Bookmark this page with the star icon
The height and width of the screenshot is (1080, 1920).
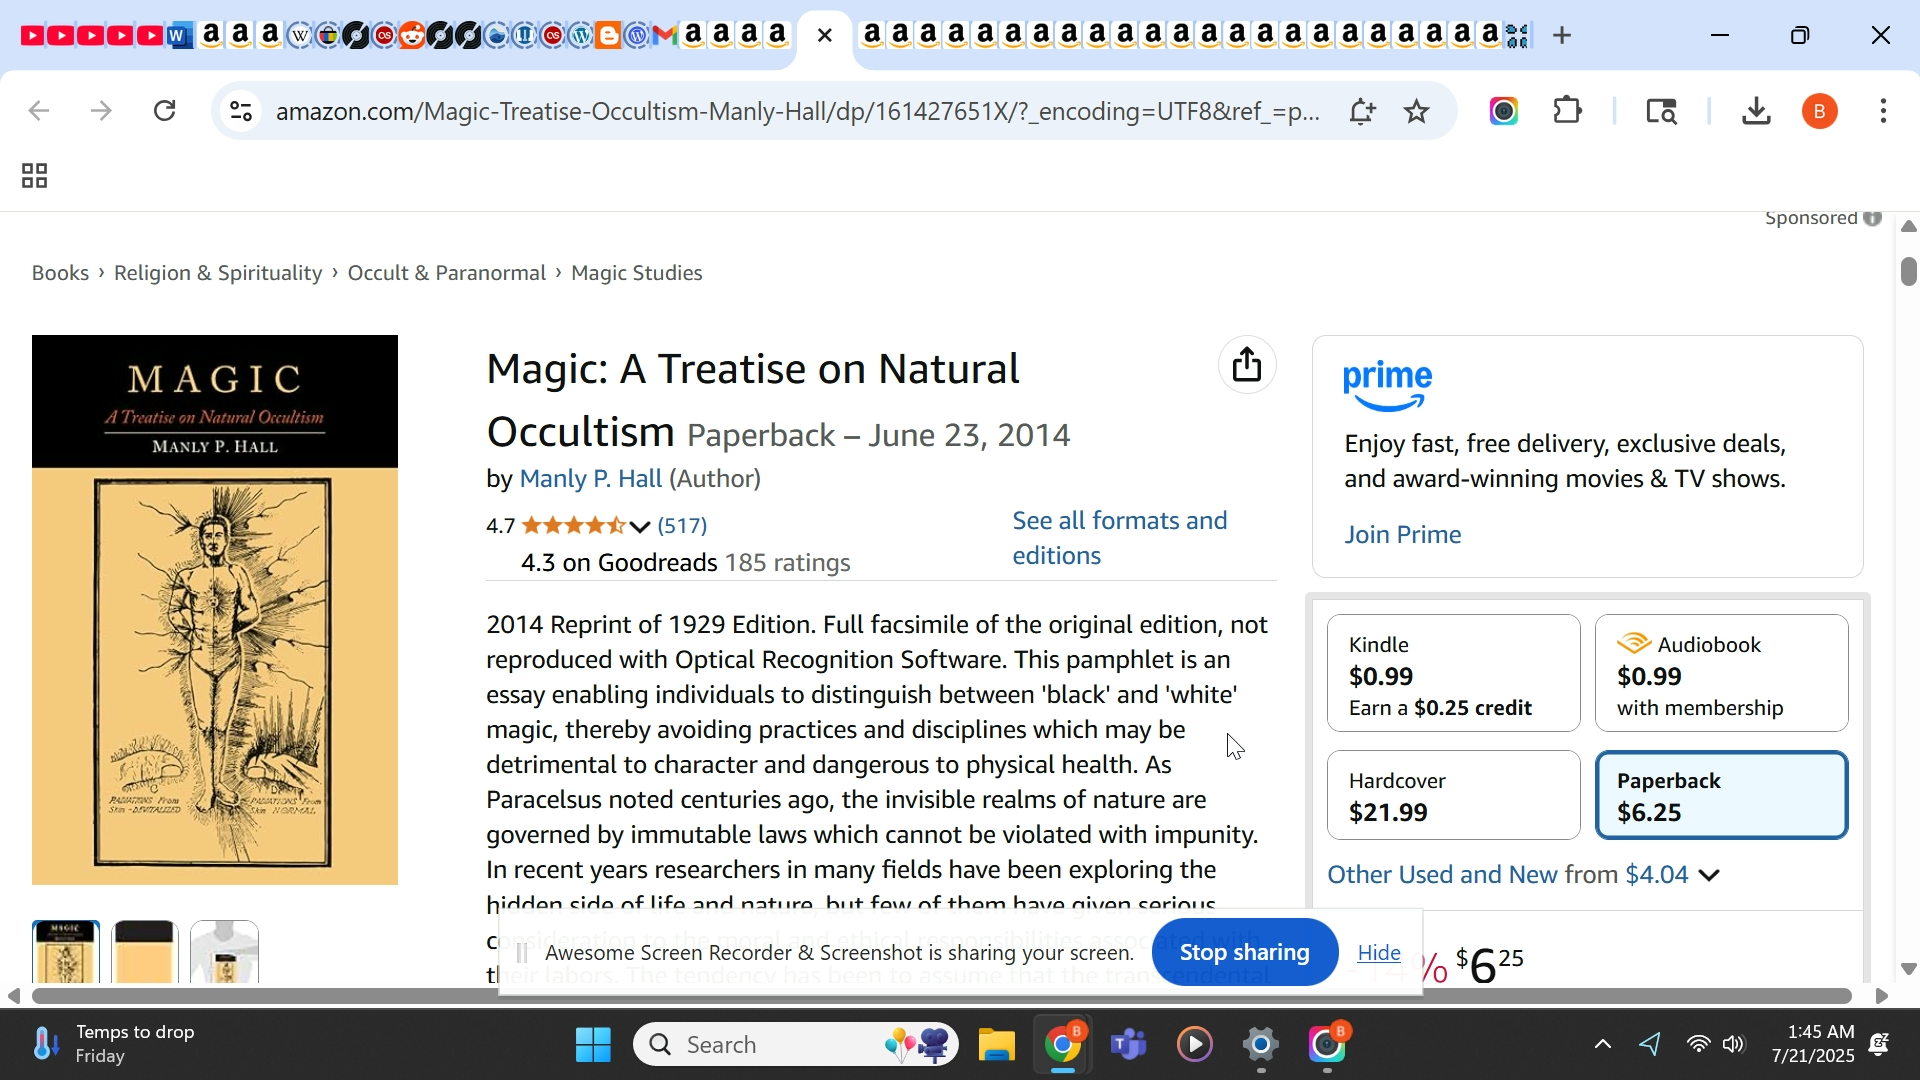pyautogui.click(x=1417, y=111)
